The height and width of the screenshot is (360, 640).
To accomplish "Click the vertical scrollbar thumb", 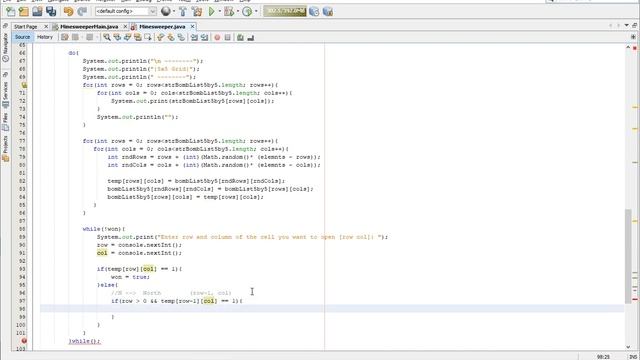I will (628, 256).
